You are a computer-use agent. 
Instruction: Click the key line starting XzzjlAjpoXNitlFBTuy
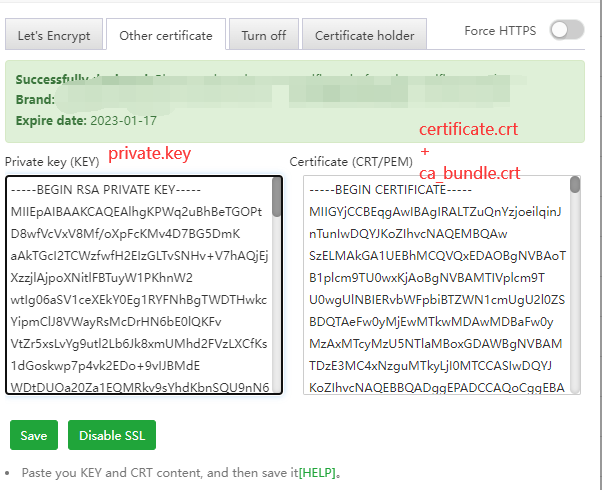(102, 278)
